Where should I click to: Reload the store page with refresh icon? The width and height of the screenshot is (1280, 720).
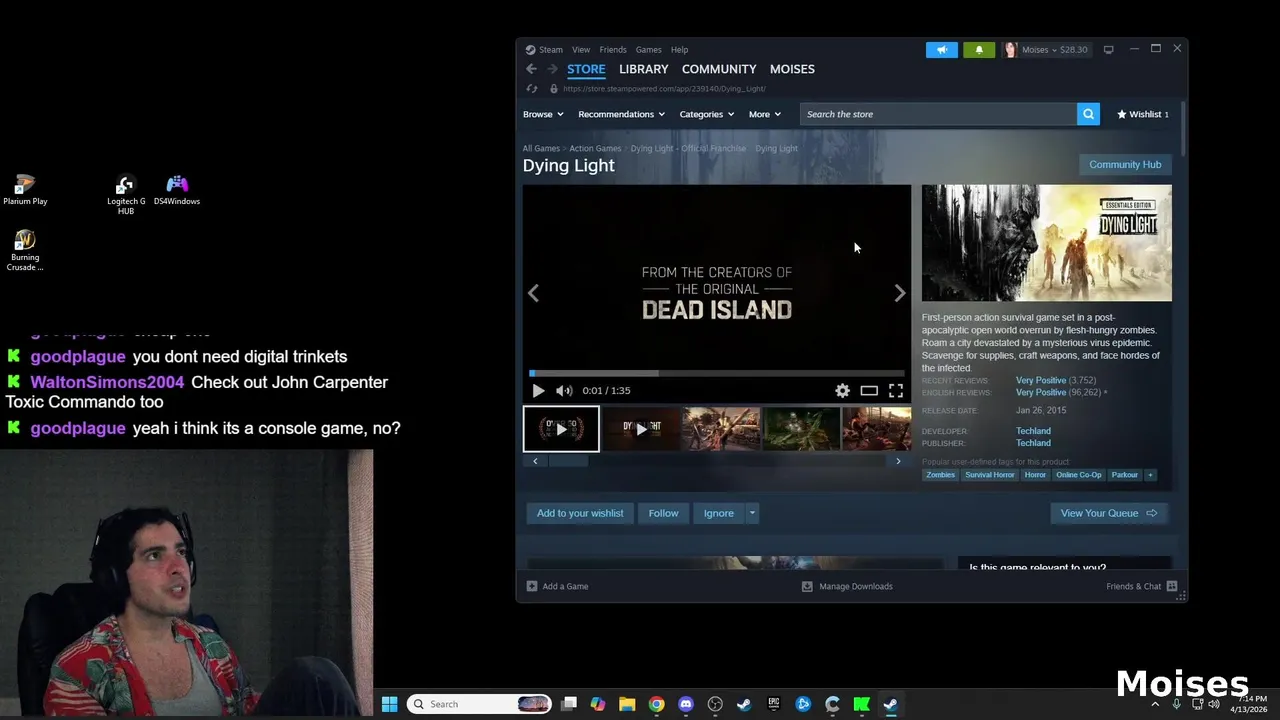click(x=532, y=88)
